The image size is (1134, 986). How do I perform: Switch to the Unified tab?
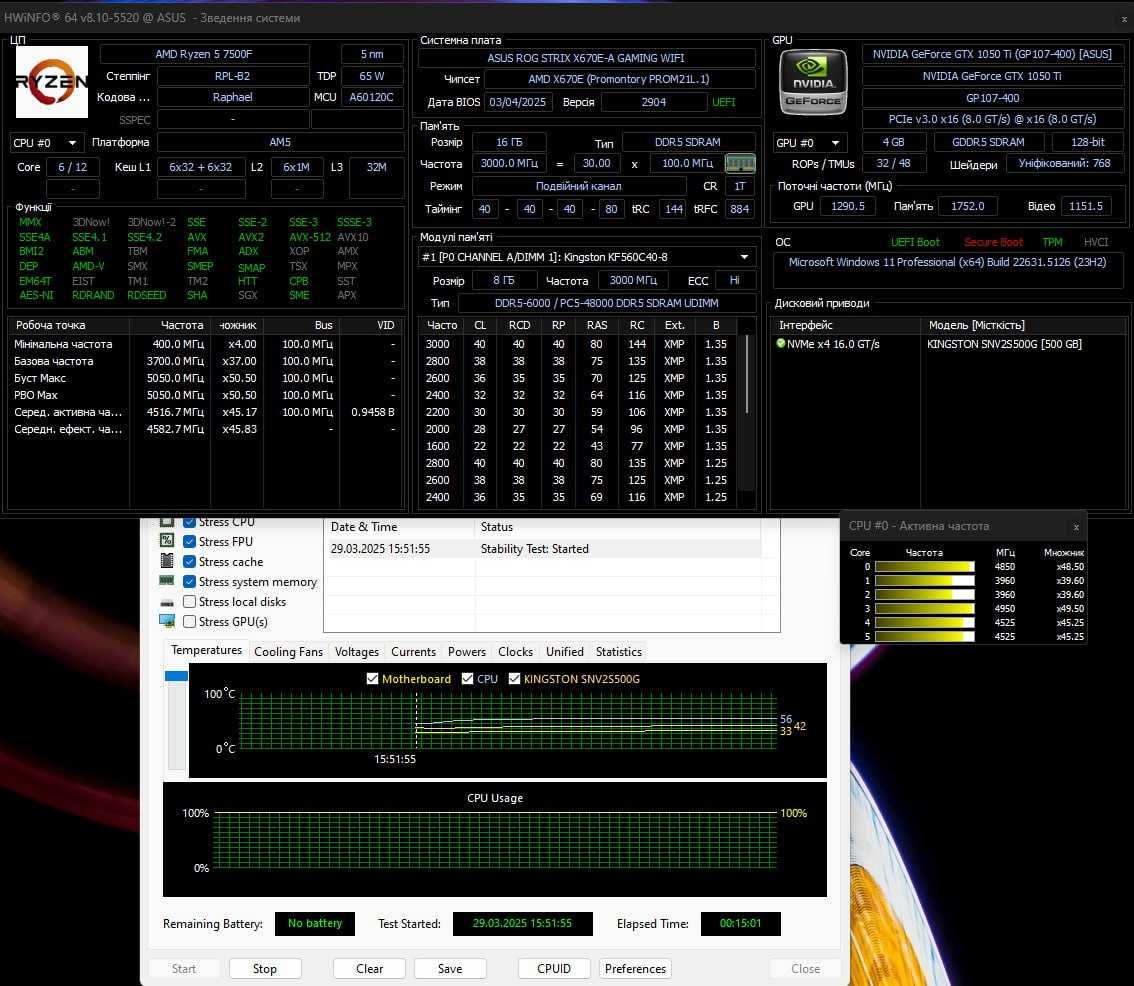(x=564, y=652)
